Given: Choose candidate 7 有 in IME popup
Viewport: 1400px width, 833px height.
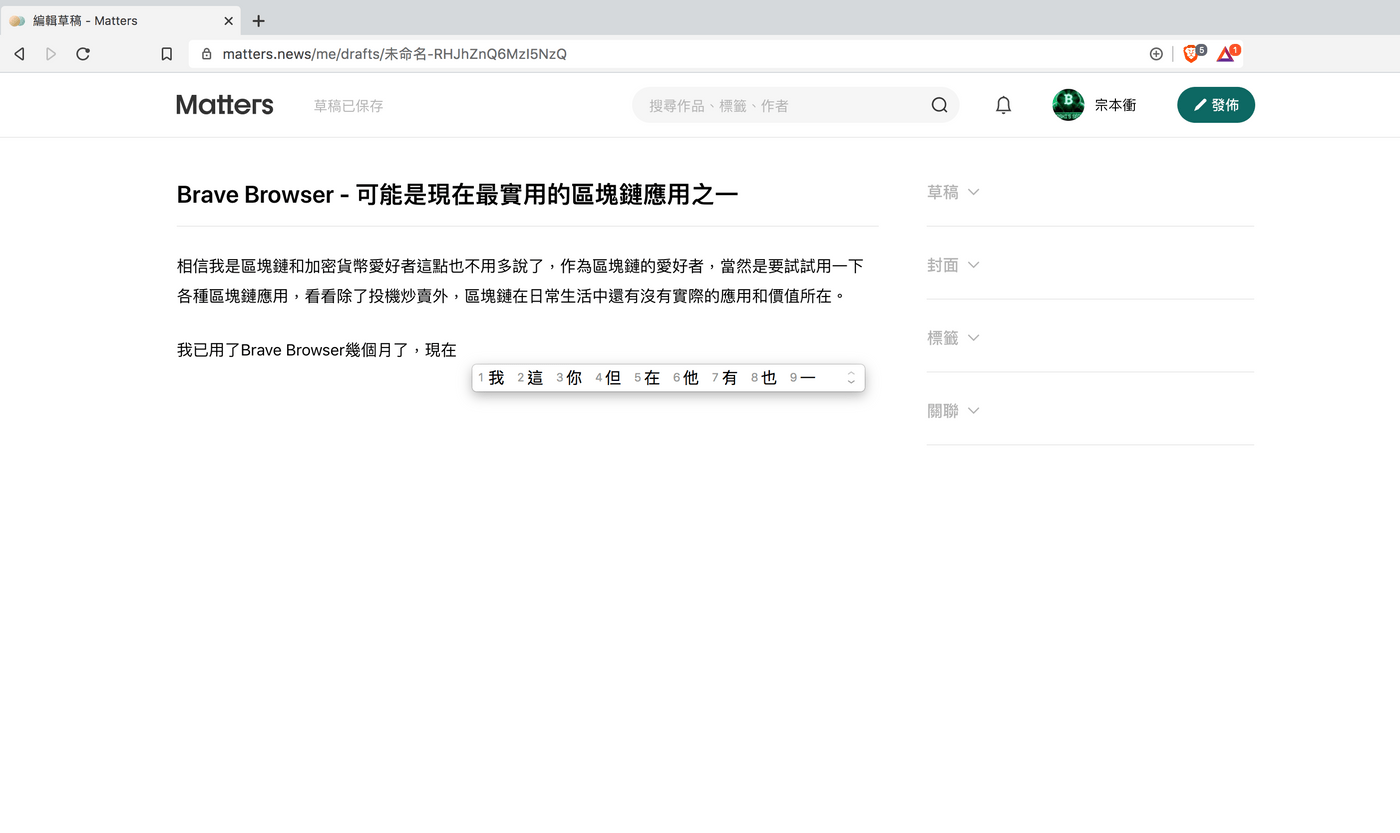Looking at the screenshot, I should click(725, 378).
